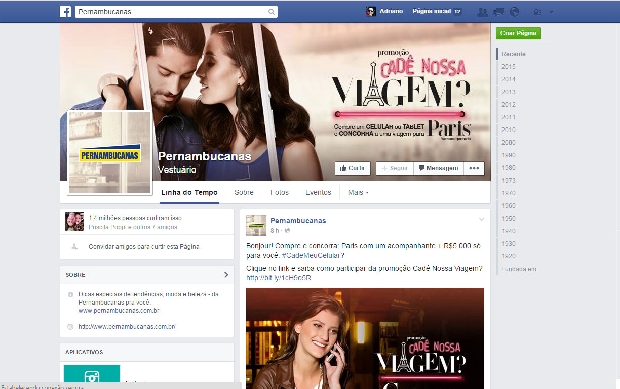Jump to 2010 in timeline
Image resolution: width=620 pixels, height=389 pixels.
tap(508, 130)
